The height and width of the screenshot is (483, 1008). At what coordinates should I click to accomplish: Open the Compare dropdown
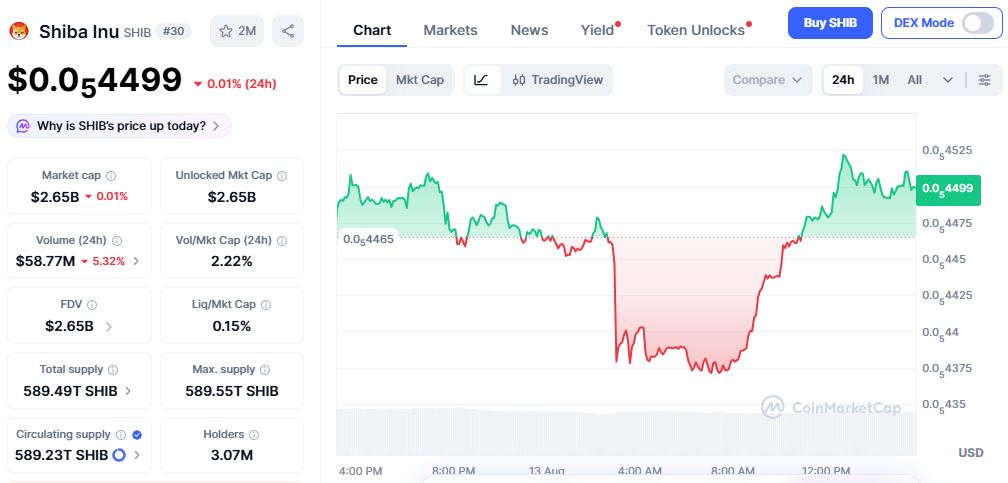coord(768,80)
